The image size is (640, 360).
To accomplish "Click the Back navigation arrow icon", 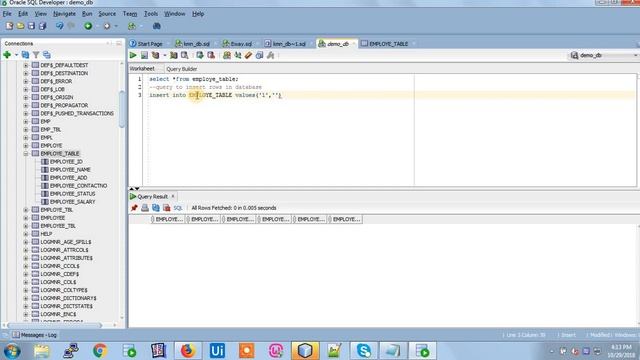I will [x=60, y=26].
